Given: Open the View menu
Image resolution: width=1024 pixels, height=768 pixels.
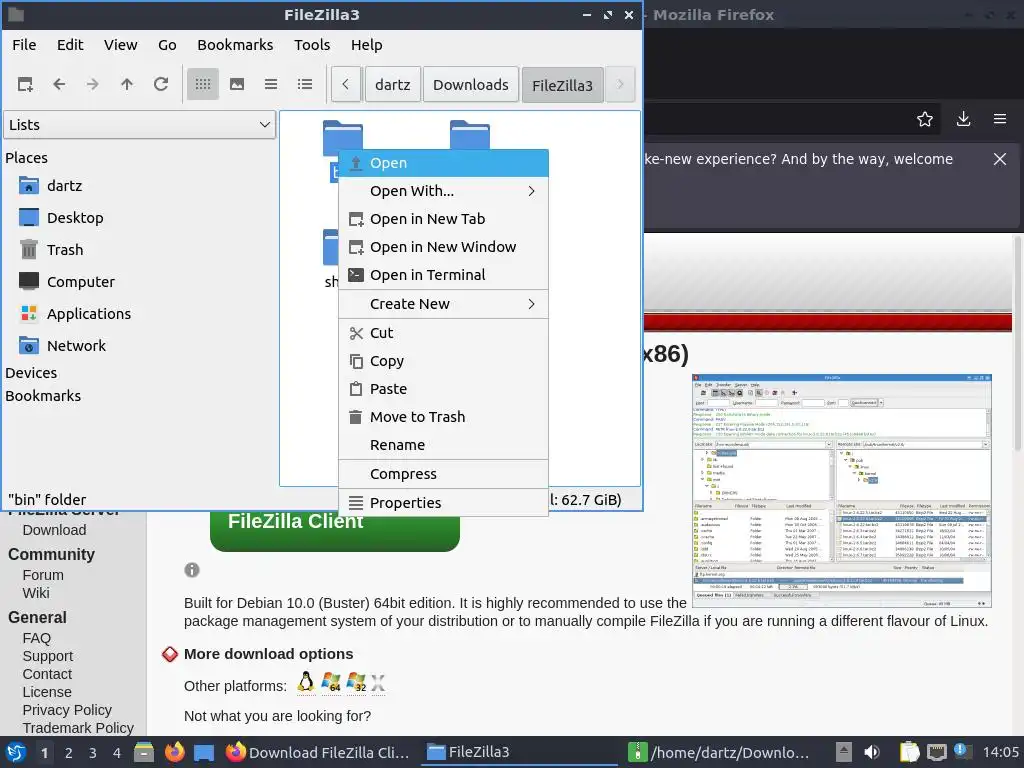Looking at the screenshot, I should coord(121,45).
